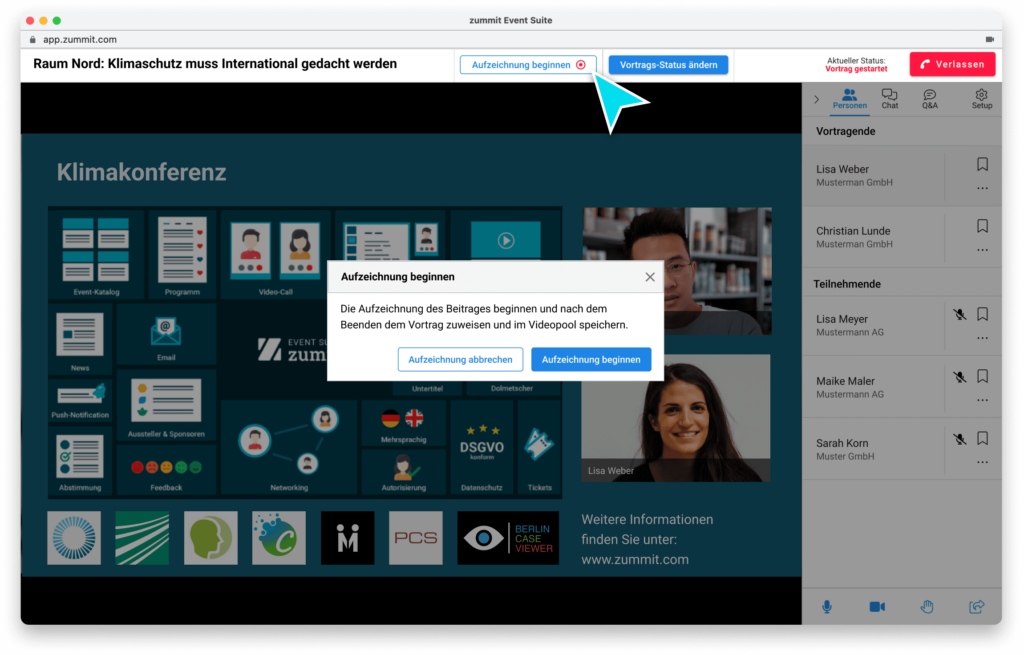
Task: Bookmark Sarah Korn
Action: click(982, 438)
